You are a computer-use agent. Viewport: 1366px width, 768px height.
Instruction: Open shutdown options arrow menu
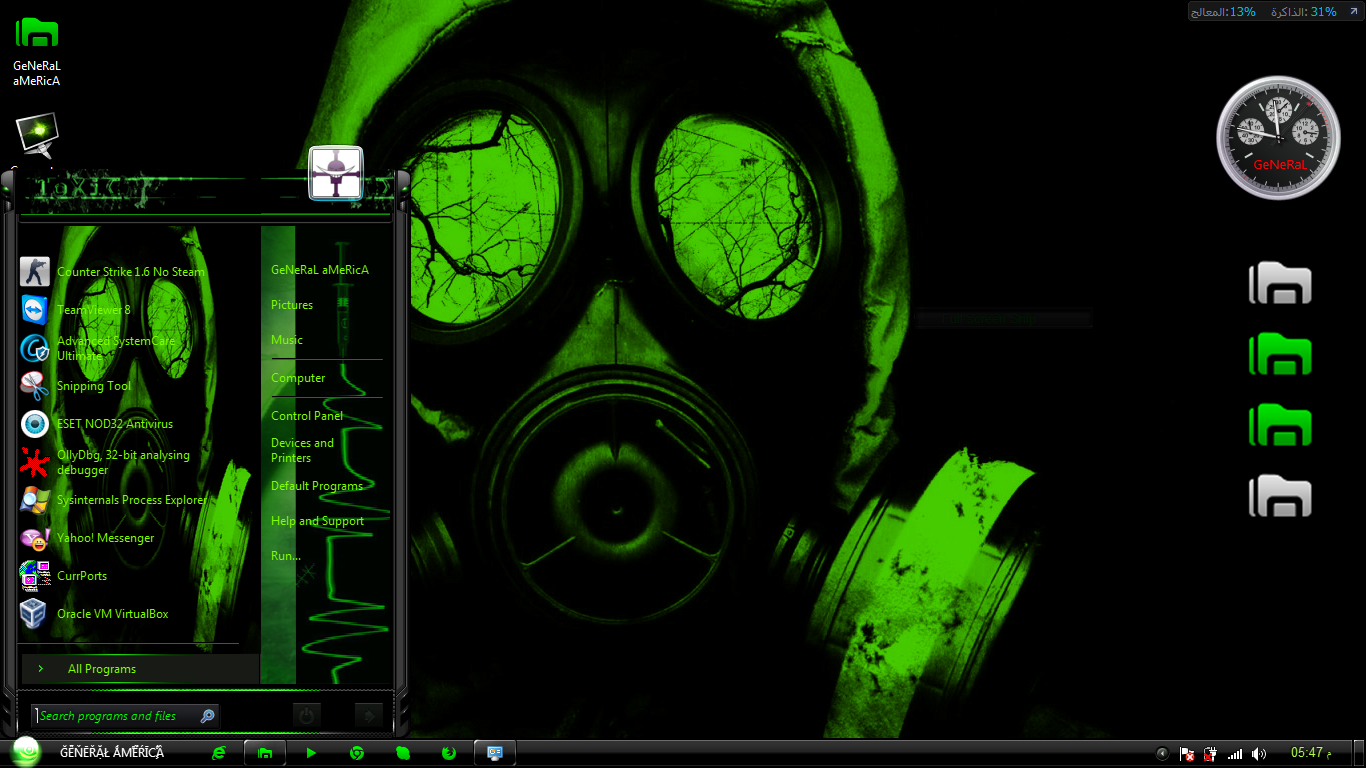(369, 715)
